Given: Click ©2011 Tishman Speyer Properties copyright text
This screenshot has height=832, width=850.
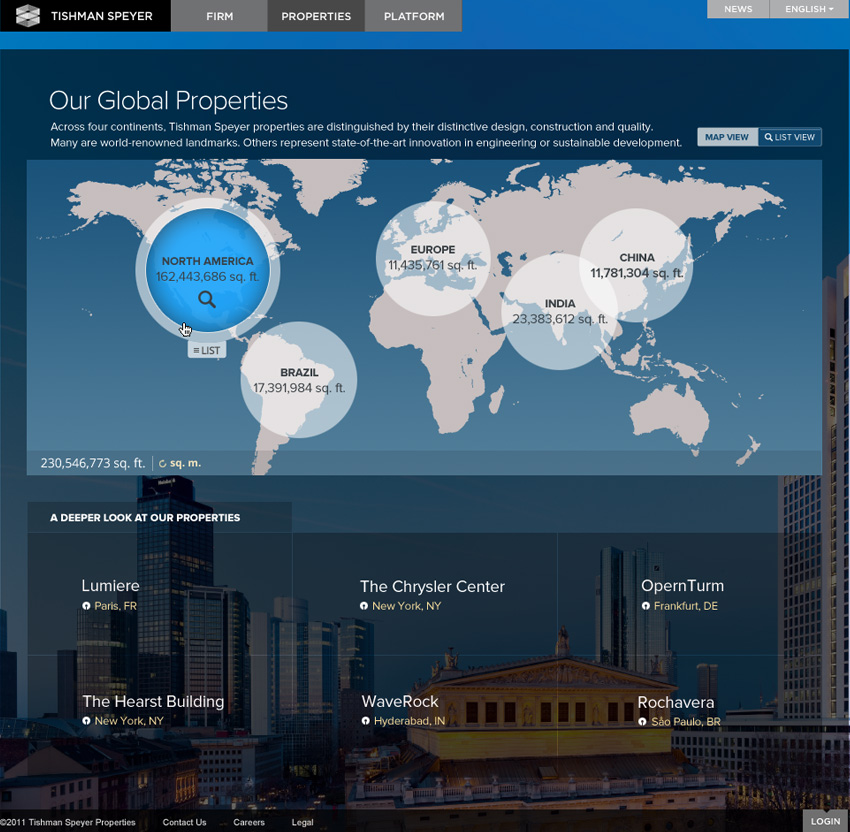Looking at the screenshot, I should [x=68, y=822].
